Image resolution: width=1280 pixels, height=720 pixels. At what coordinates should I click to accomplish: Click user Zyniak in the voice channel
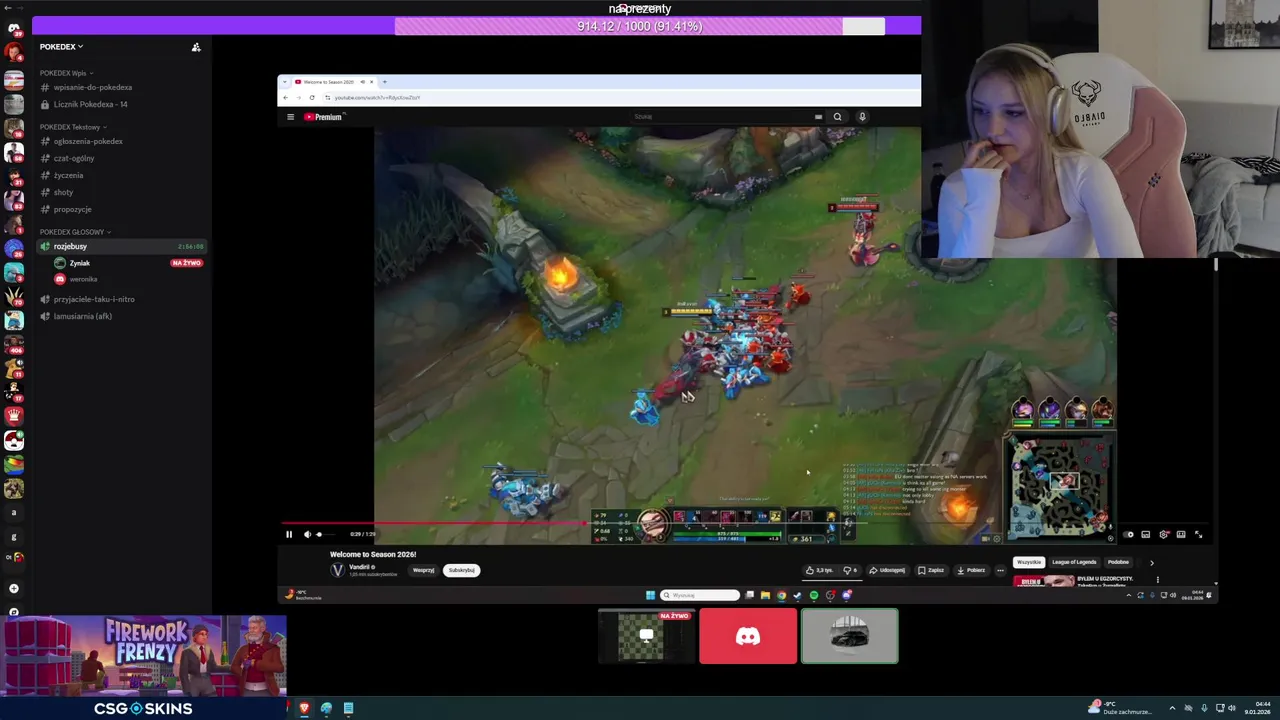click(79, 263)
